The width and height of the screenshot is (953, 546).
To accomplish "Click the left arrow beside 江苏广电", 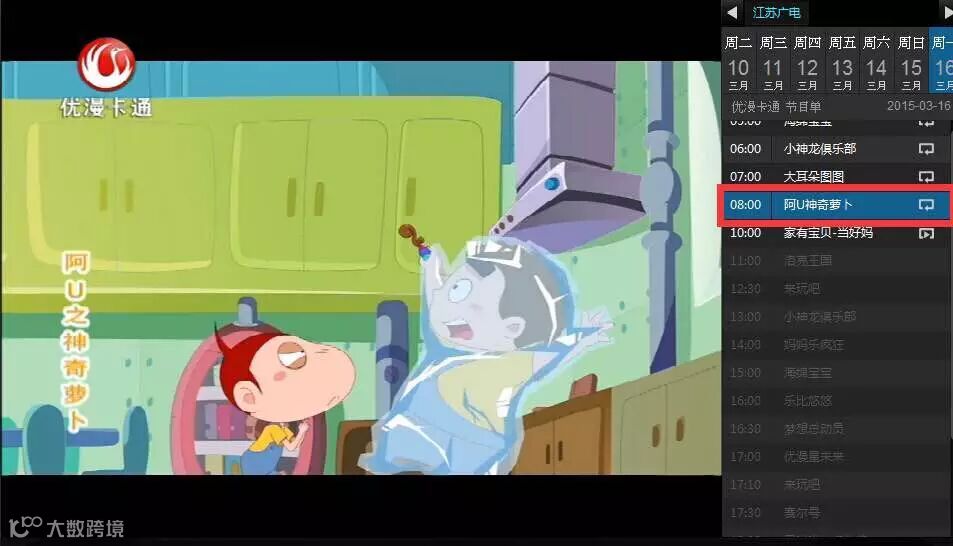I will click(x=732, y=12).
